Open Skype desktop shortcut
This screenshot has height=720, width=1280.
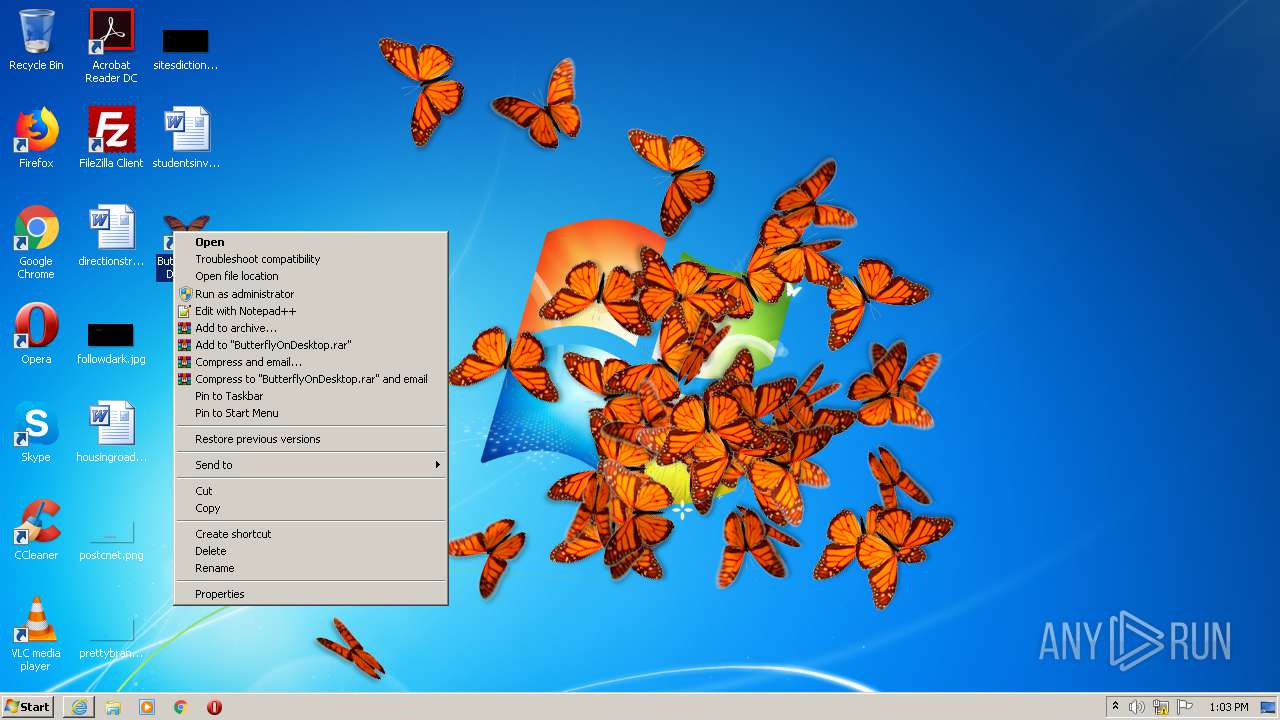point(36,432)
